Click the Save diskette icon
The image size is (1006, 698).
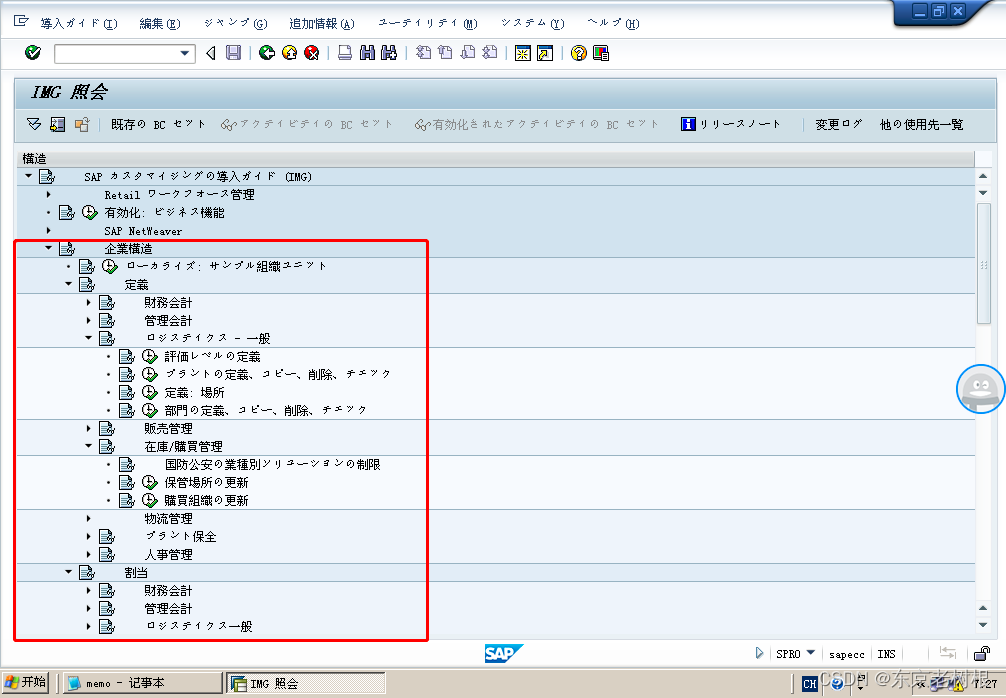pyautogui.click(x=234, y=53)
